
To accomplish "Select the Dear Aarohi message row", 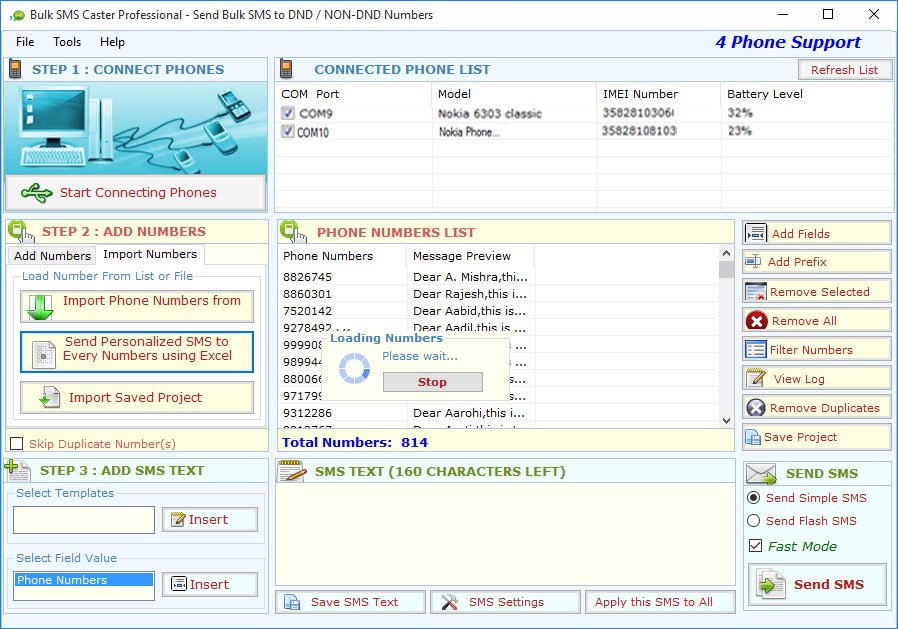I will (498, 413).
